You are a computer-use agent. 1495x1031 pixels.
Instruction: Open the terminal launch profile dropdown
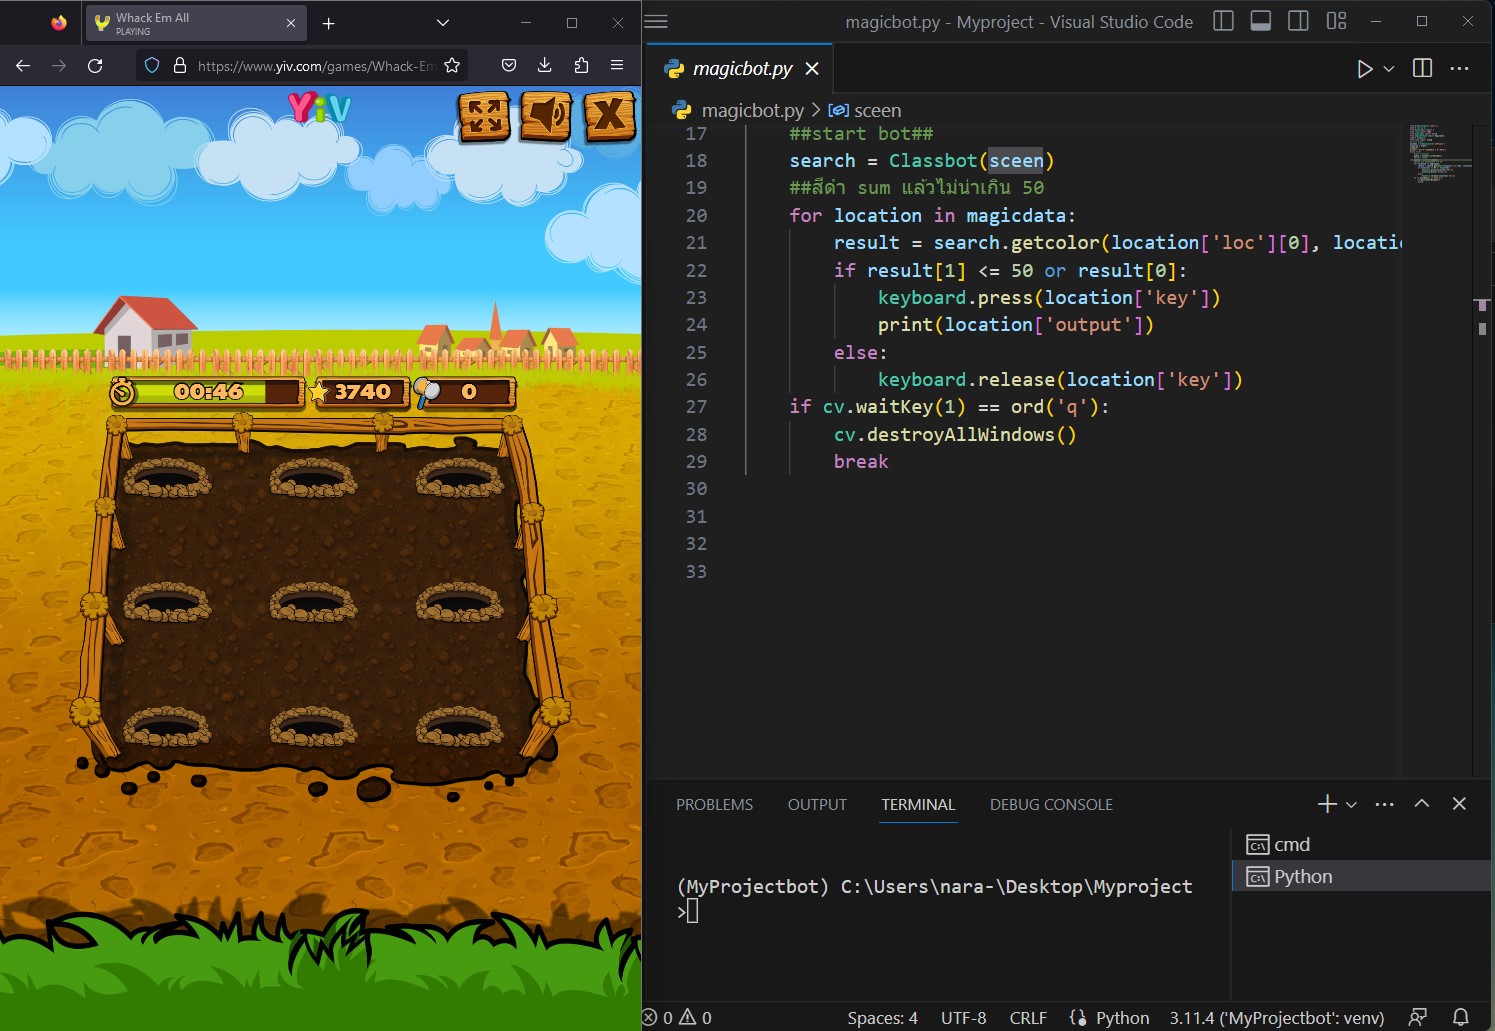pos(1351,804)
